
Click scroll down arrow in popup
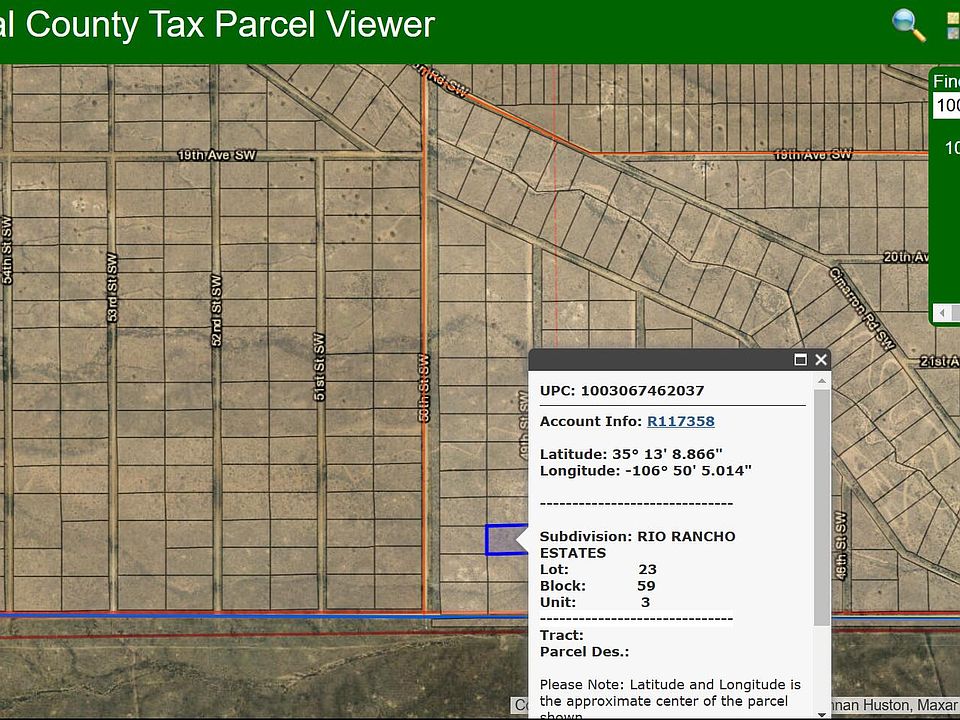tap(822, 714)
